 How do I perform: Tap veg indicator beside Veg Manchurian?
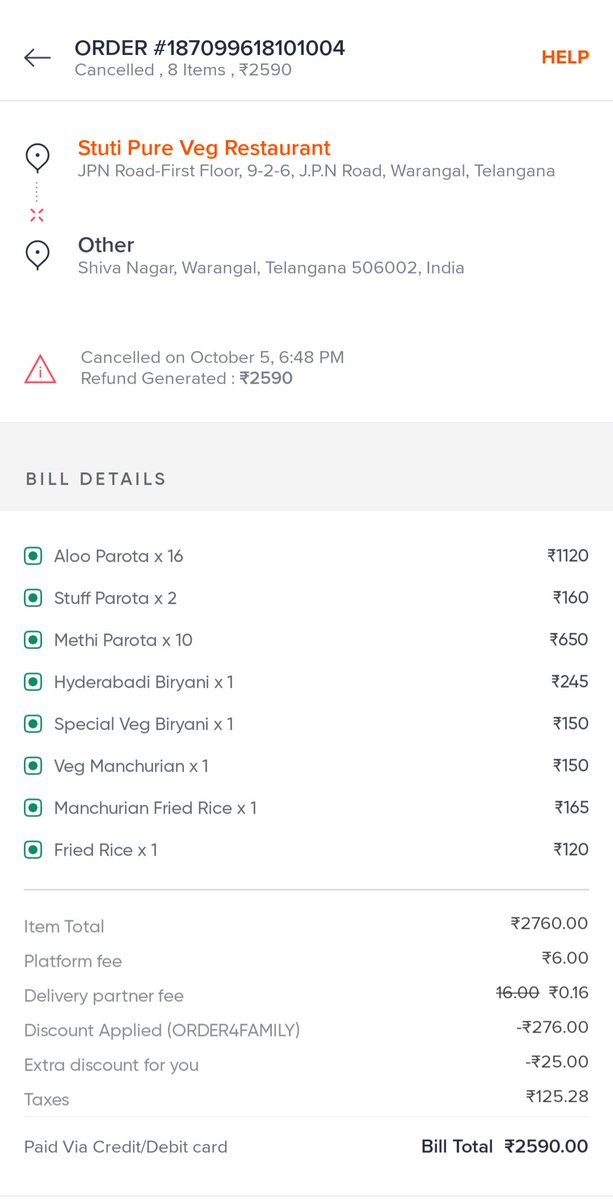coord(33,766)
